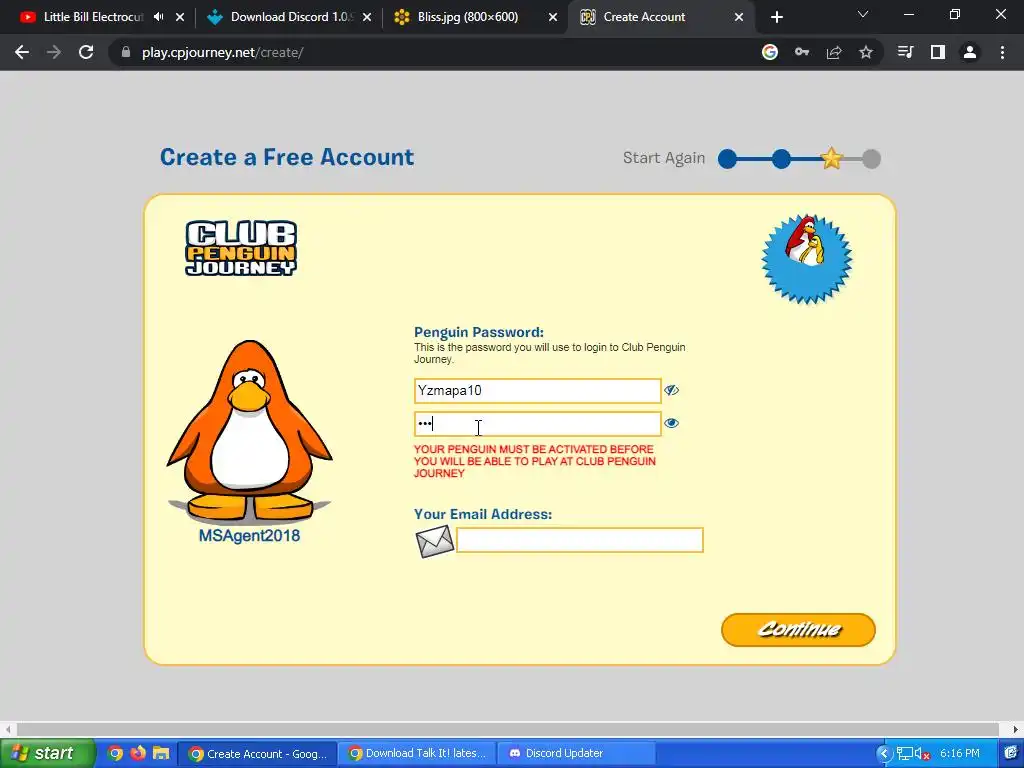Open Chrome profile avatar menu
1024x768 pixels.
[970, 52]
